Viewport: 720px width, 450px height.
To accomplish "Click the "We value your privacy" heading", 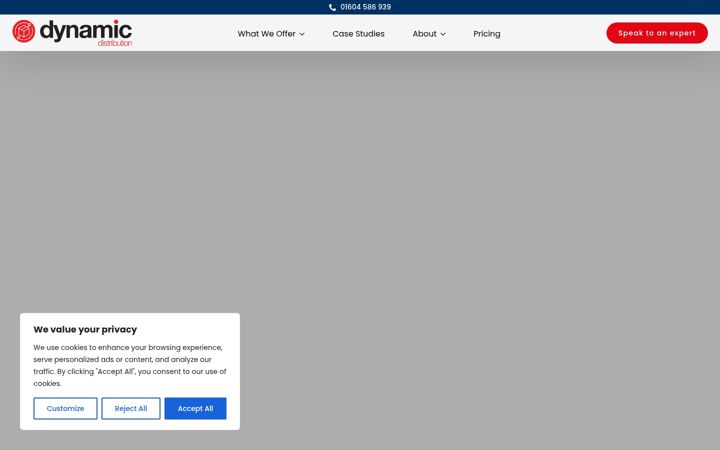I will [85, 329].
